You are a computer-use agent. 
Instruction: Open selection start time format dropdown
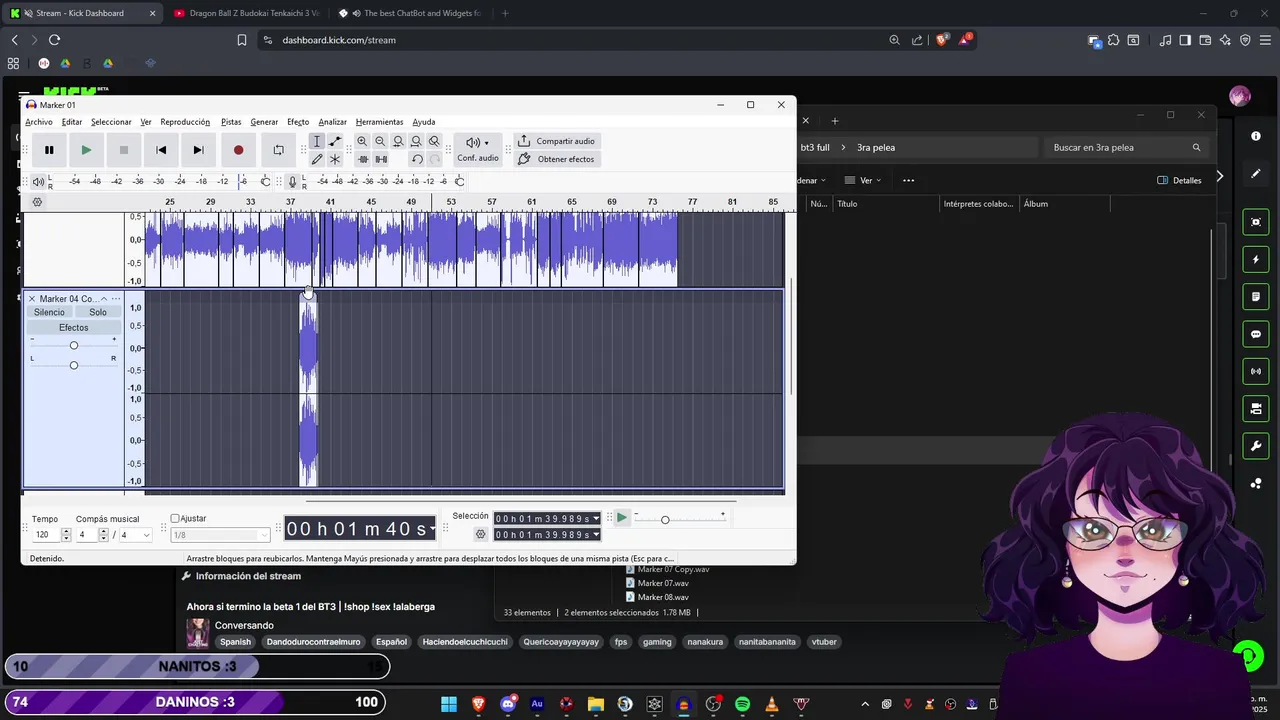coord(596,518)
